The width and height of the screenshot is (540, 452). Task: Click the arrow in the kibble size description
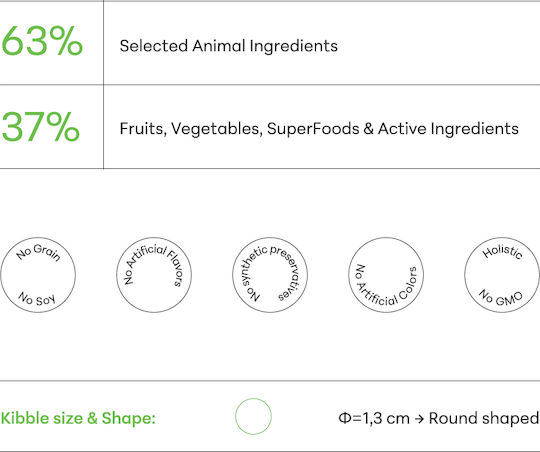pyautogui.click(x=419, y=419)
